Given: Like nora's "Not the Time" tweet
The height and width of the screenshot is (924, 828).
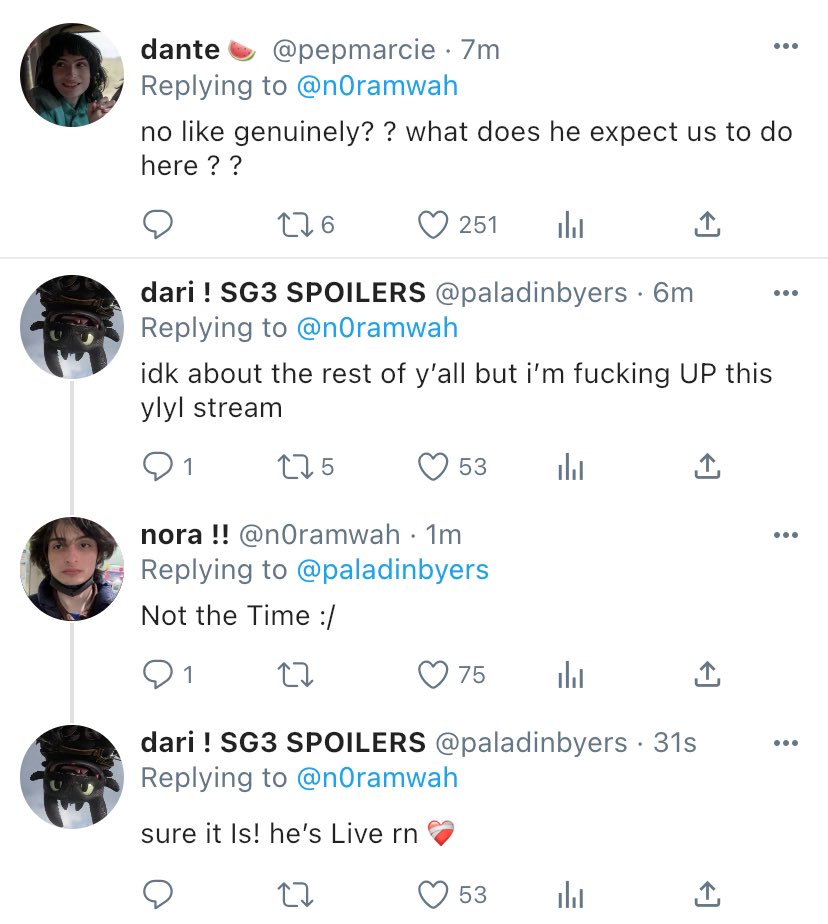Looking at the screenshot, I should point(433,675).
